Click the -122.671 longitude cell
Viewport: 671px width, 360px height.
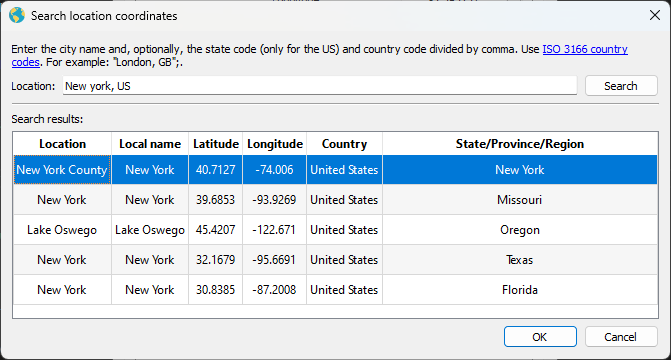274,230
